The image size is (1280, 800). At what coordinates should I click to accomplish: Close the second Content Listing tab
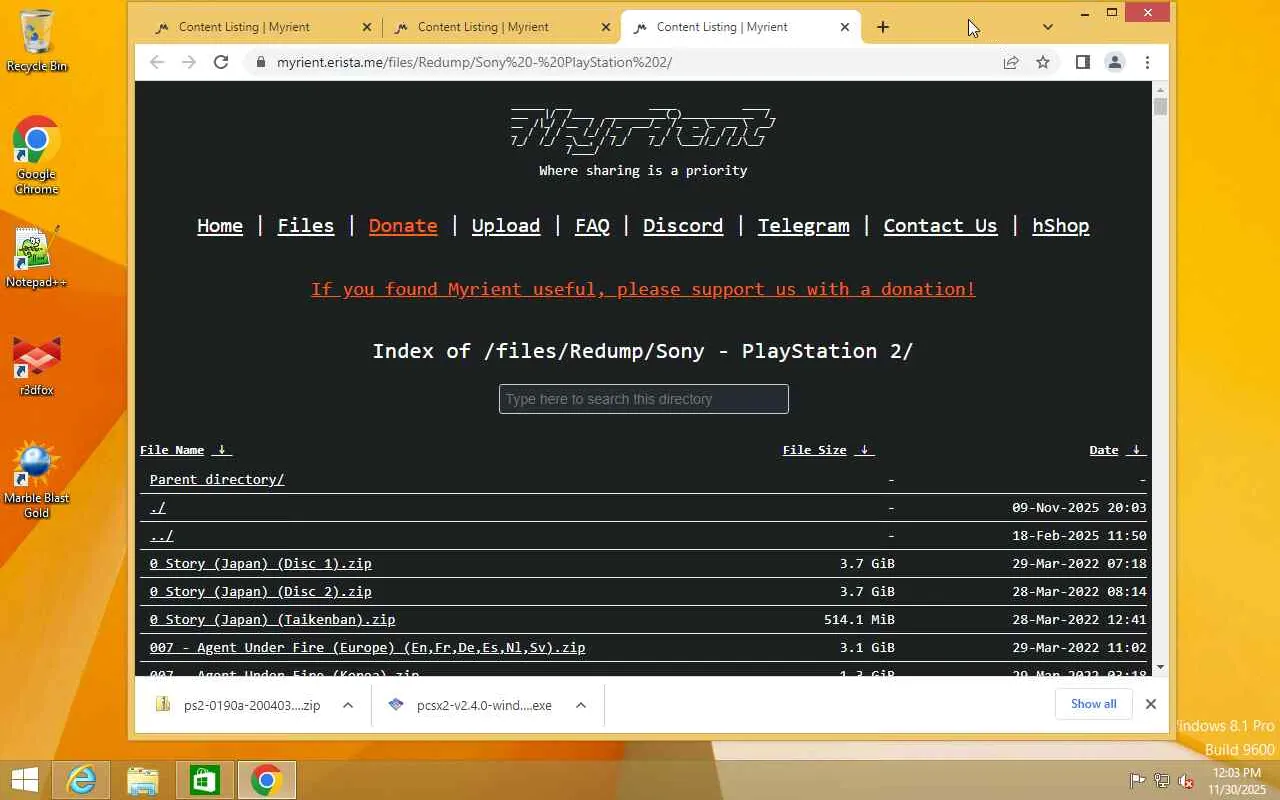[606, 27]
